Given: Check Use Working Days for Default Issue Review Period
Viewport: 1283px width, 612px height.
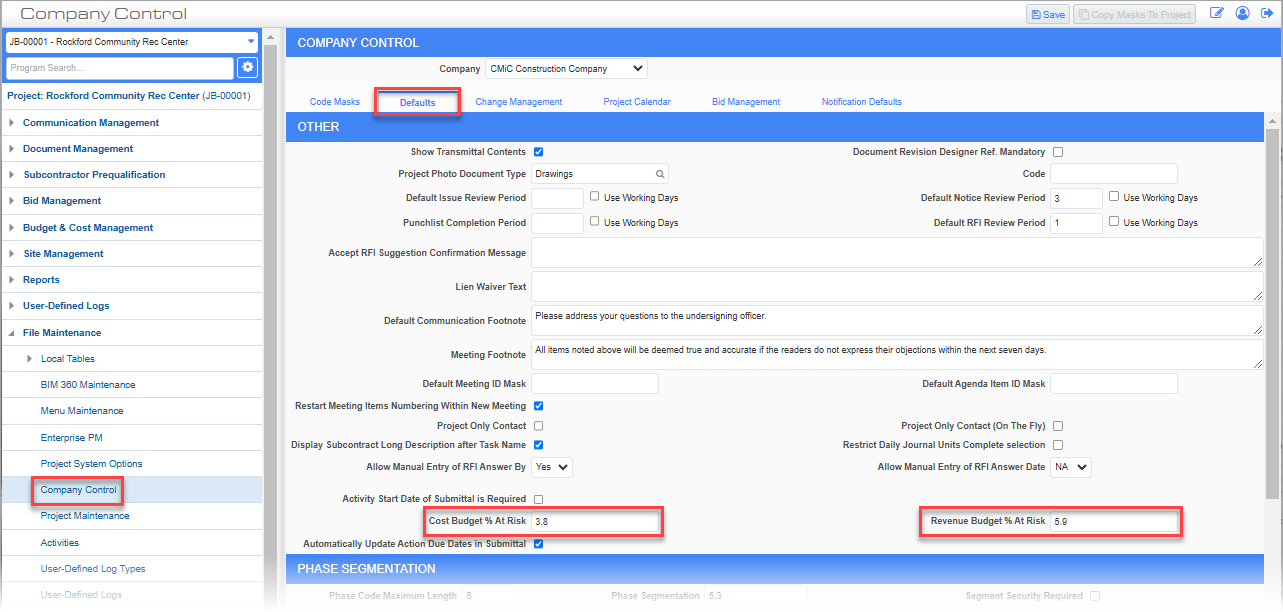Looking at the screenshot, I should (595, 197).
